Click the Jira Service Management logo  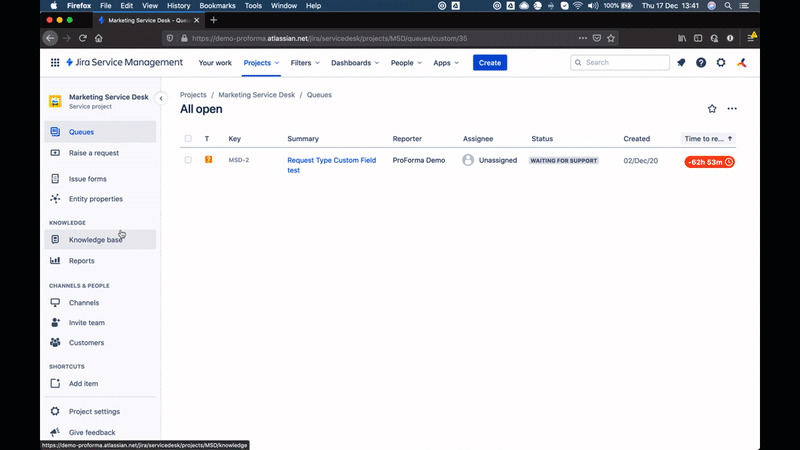pyautogui.click(x=124, y=62)
